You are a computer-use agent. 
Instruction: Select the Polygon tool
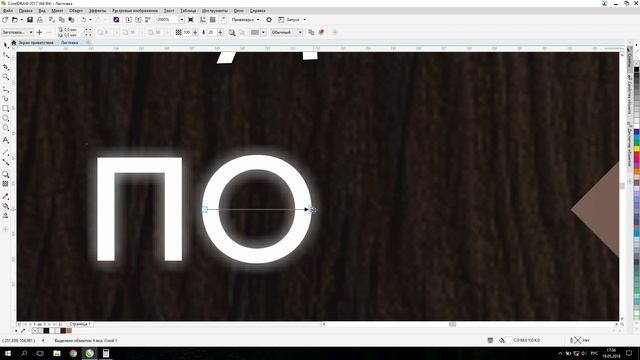6,128
